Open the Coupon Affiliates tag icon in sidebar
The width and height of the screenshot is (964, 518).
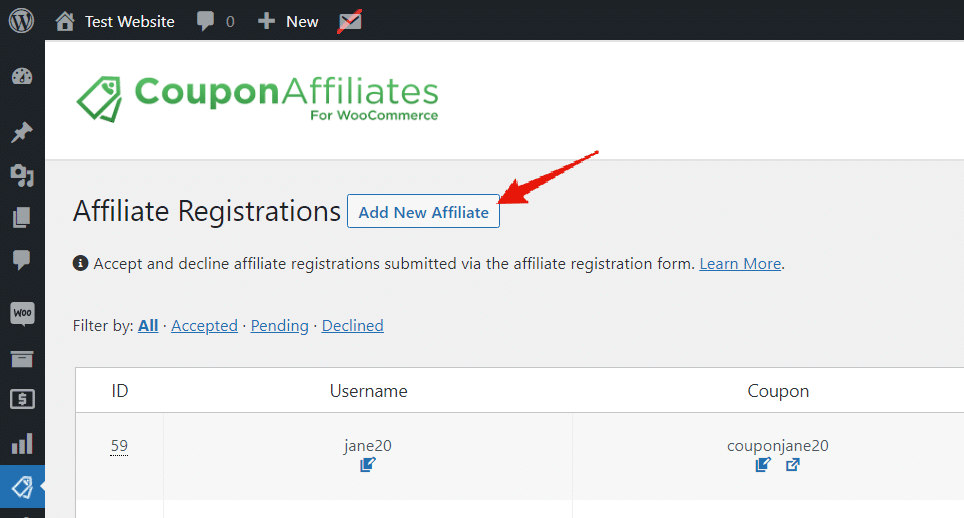[x=22, y=487]
